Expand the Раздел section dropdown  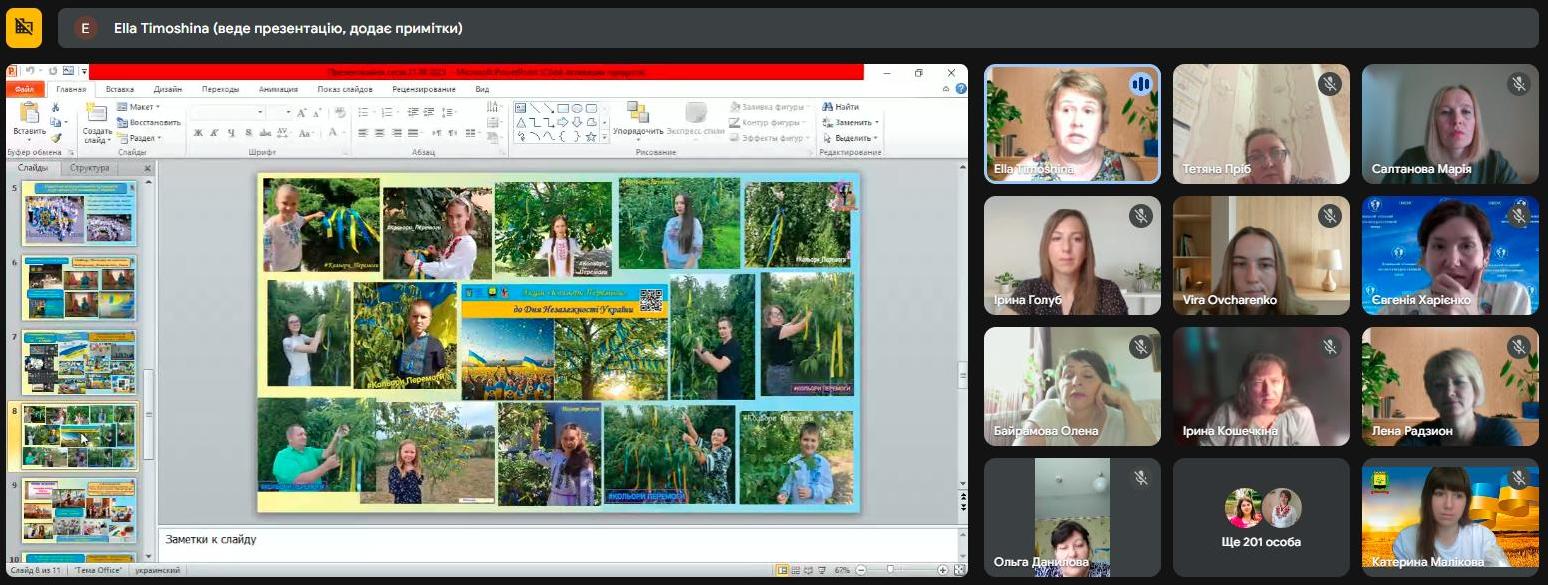pyautogui.click(x=138, y=138)
